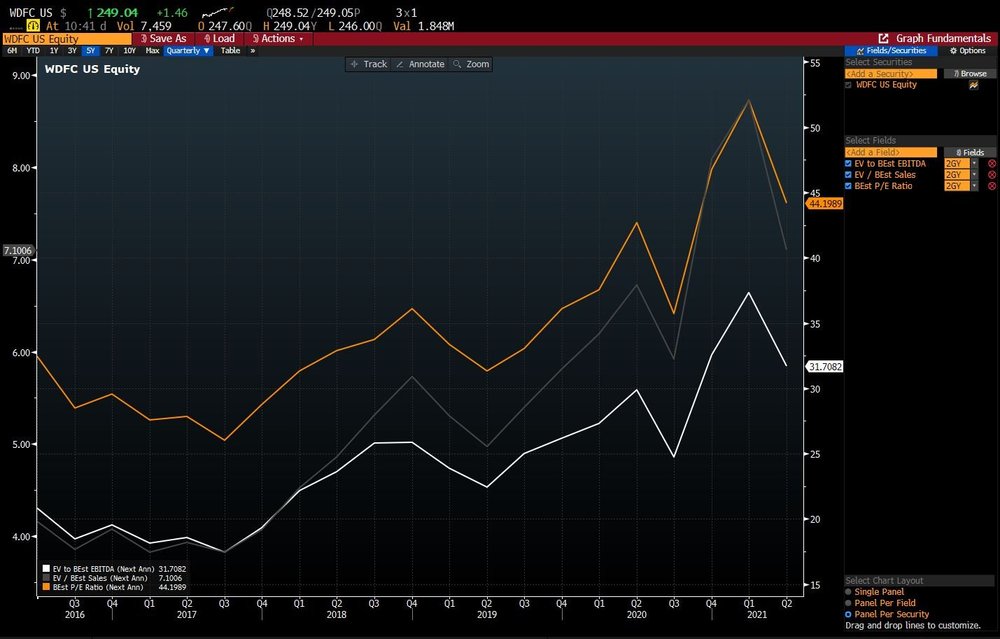Screen dimensions: 1000x639
Task: Click the Add a Field input field
Action: (x=891, y=152)
